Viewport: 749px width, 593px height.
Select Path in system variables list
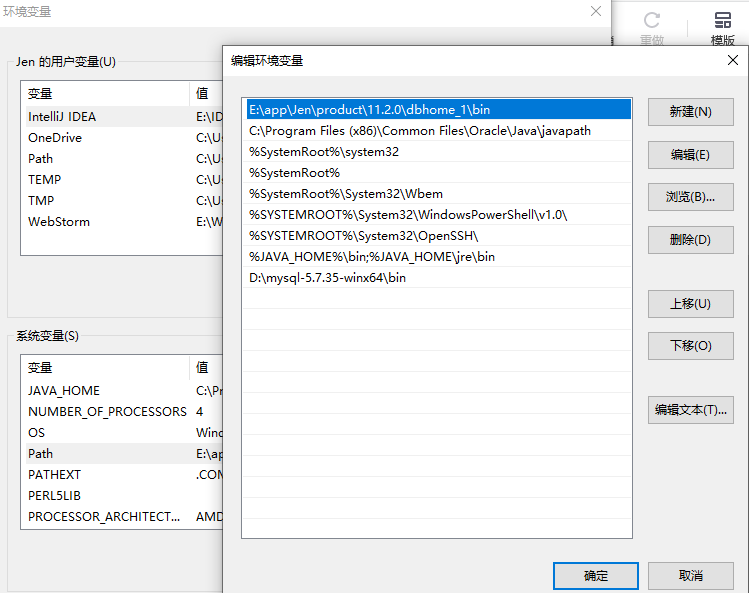pos(124,453)
